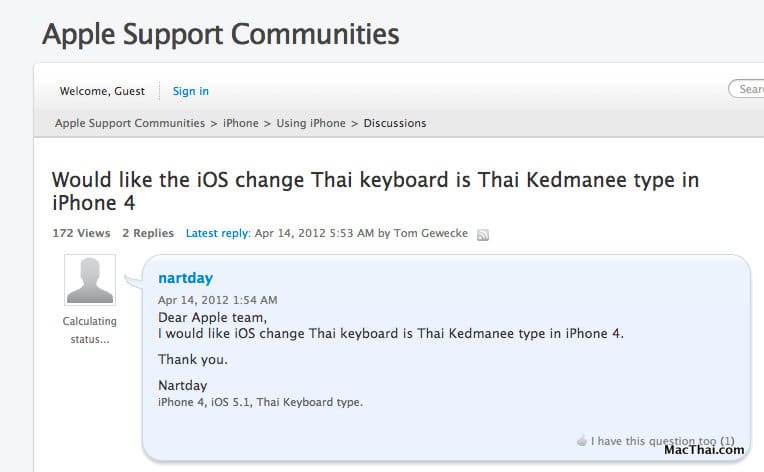Open nartday's avatar picture
The image size is (764, 472).
(89, 280)
